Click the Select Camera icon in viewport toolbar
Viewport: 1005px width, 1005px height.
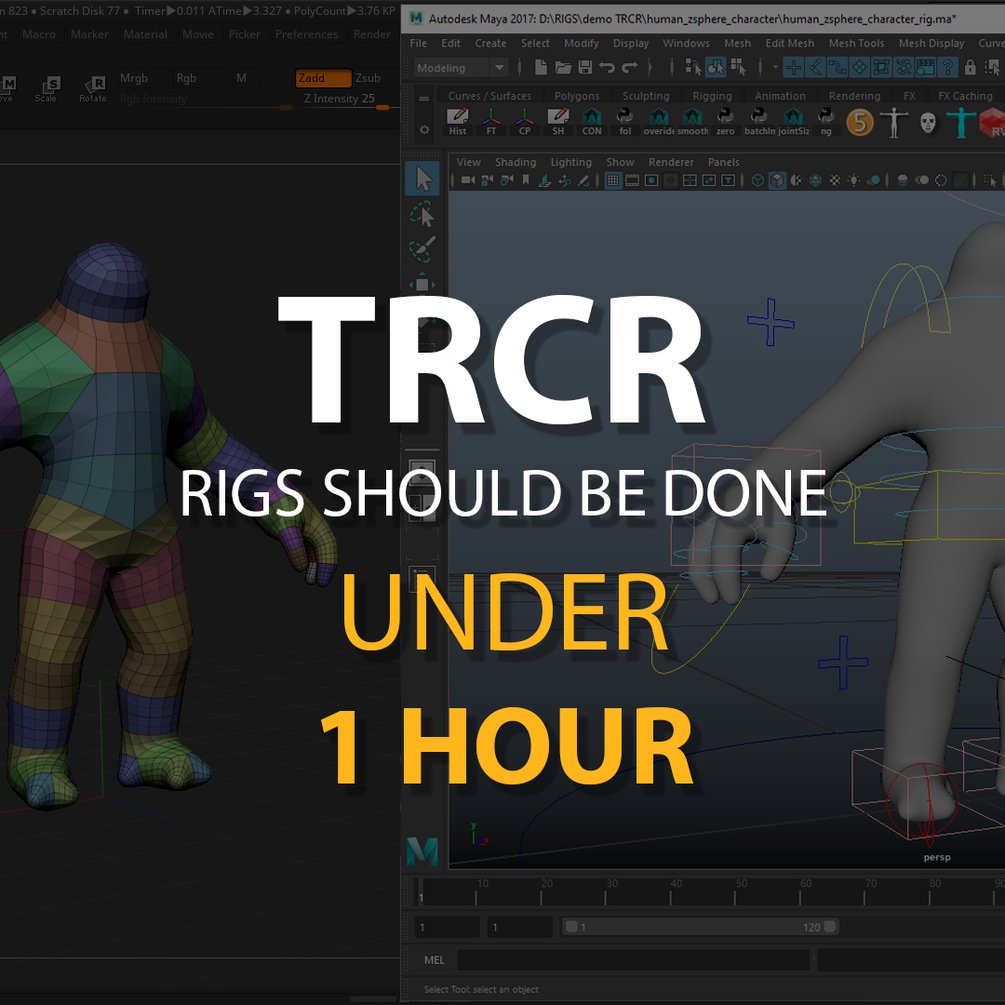[x=468, y=181]
